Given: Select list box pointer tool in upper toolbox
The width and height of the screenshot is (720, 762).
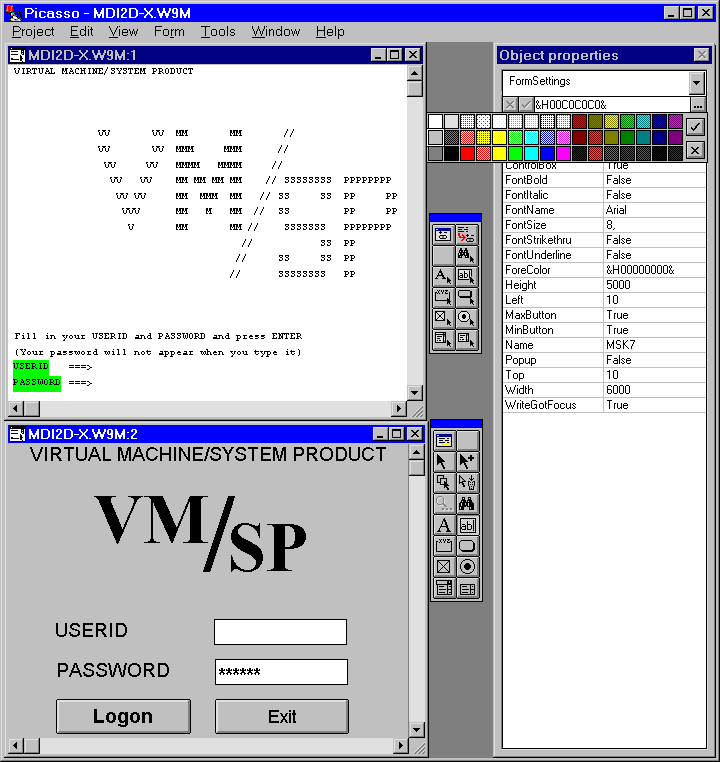Looking at the screenshot, I should pos(466,339).
